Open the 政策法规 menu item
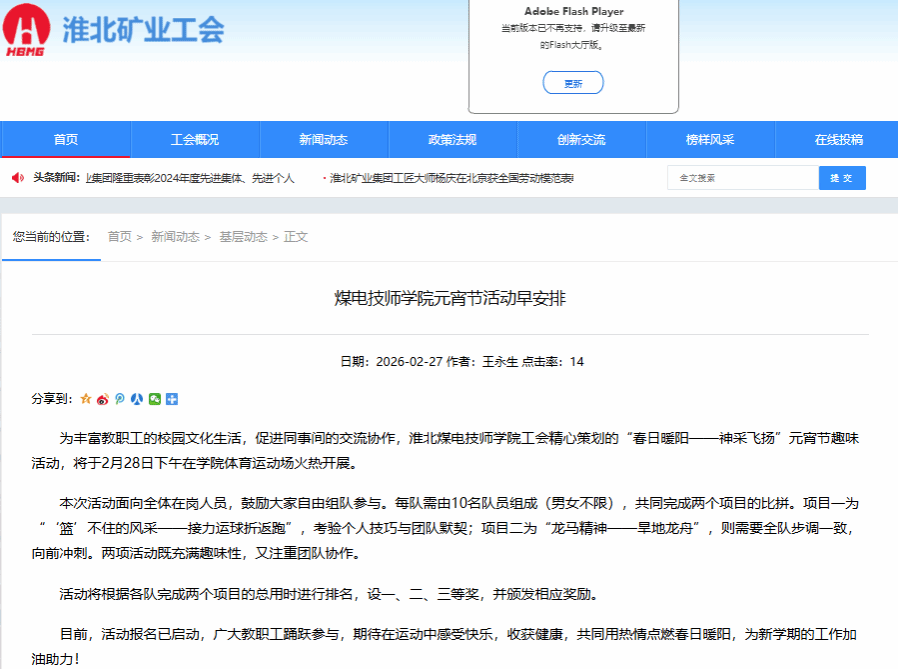 coord(452,140)
